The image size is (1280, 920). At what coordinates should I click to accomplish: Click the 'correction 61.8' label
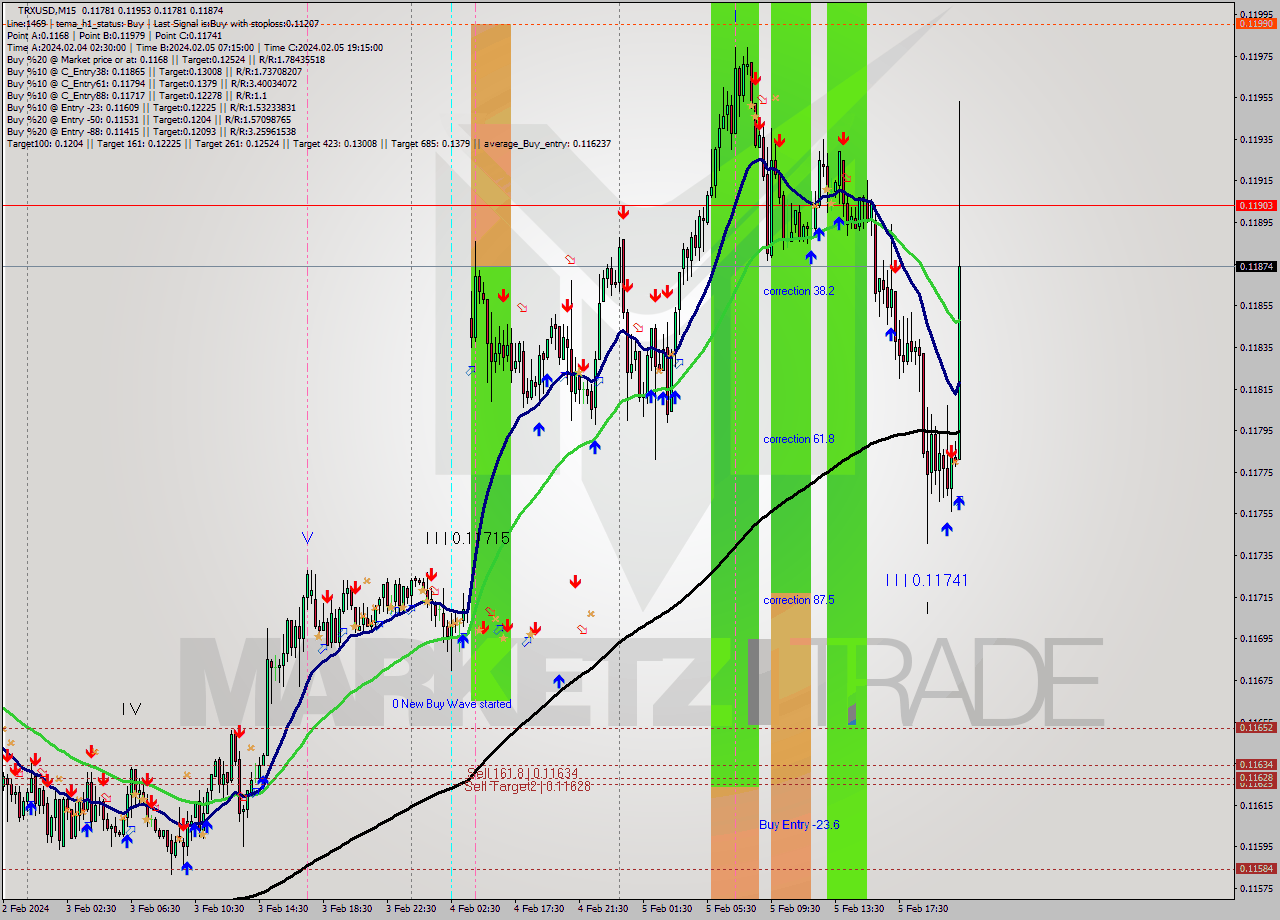click(798, 439)
